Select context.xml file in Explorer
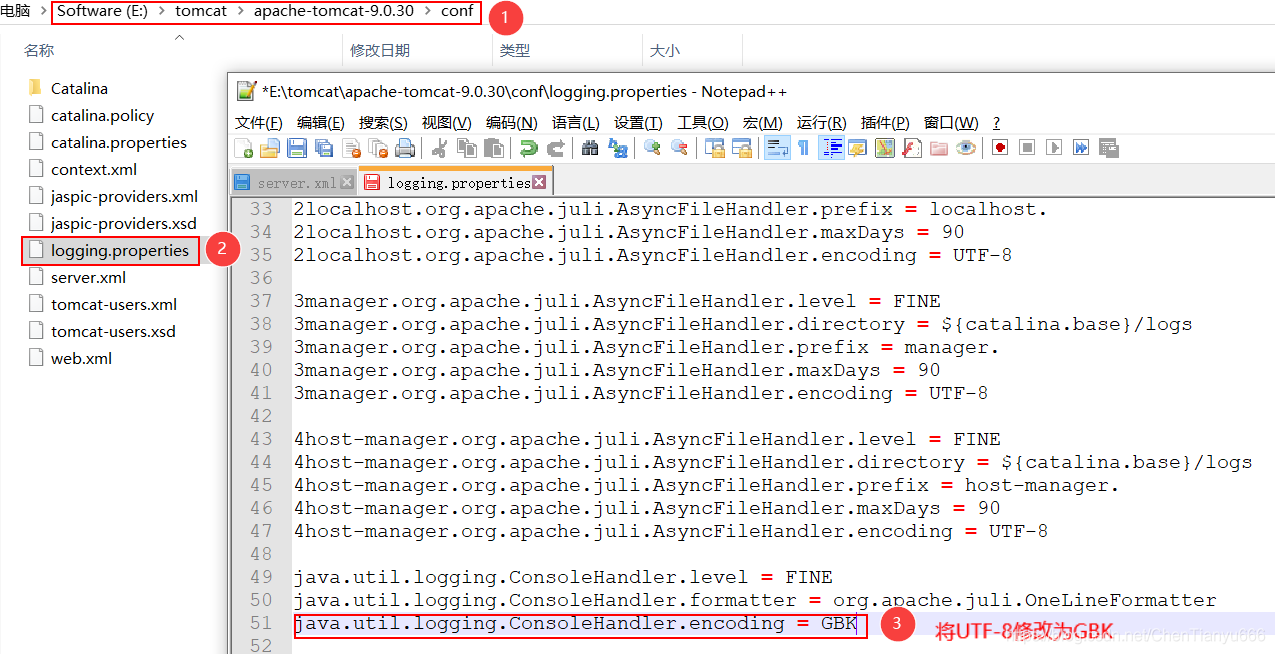Image resolution: width=1275 pixels, height=654 pixels. coord(94,169)
